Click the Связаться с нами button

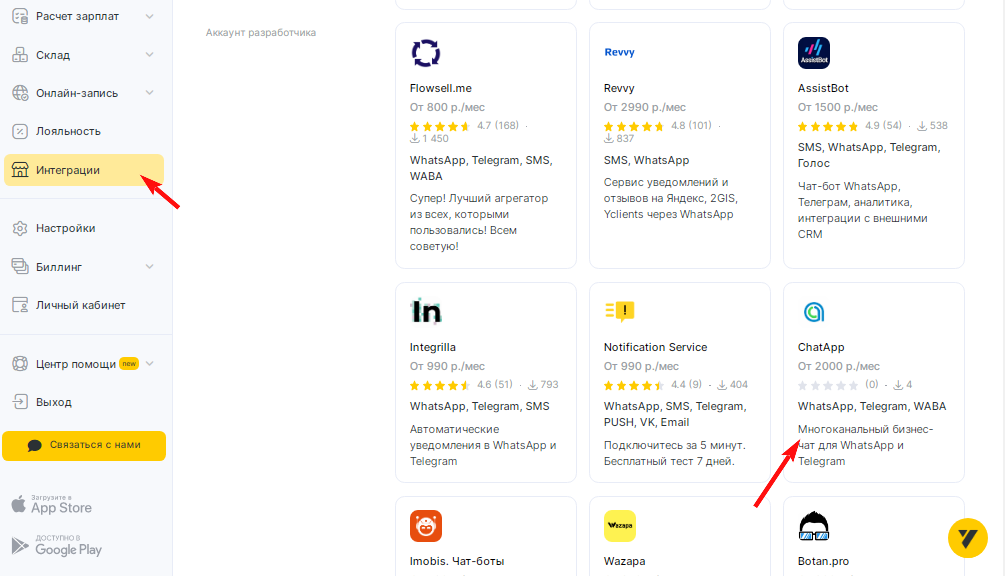point(84,445)
